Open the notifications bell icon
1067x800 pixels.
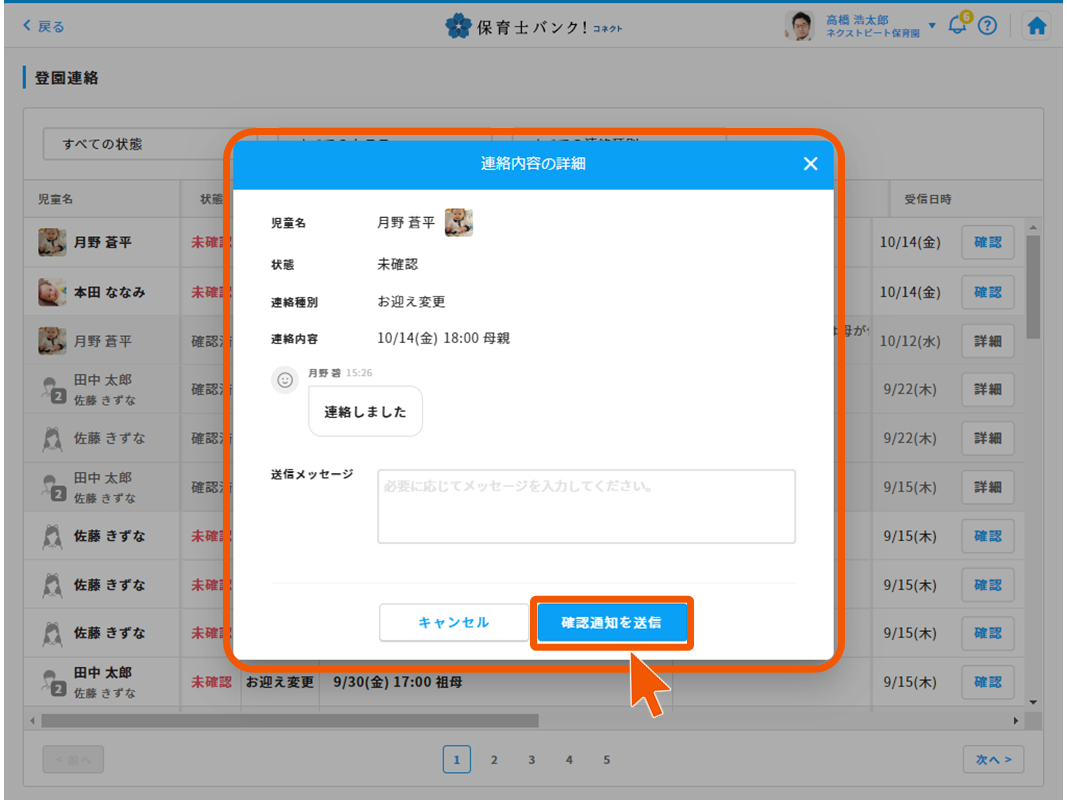(x=957, y=26)
